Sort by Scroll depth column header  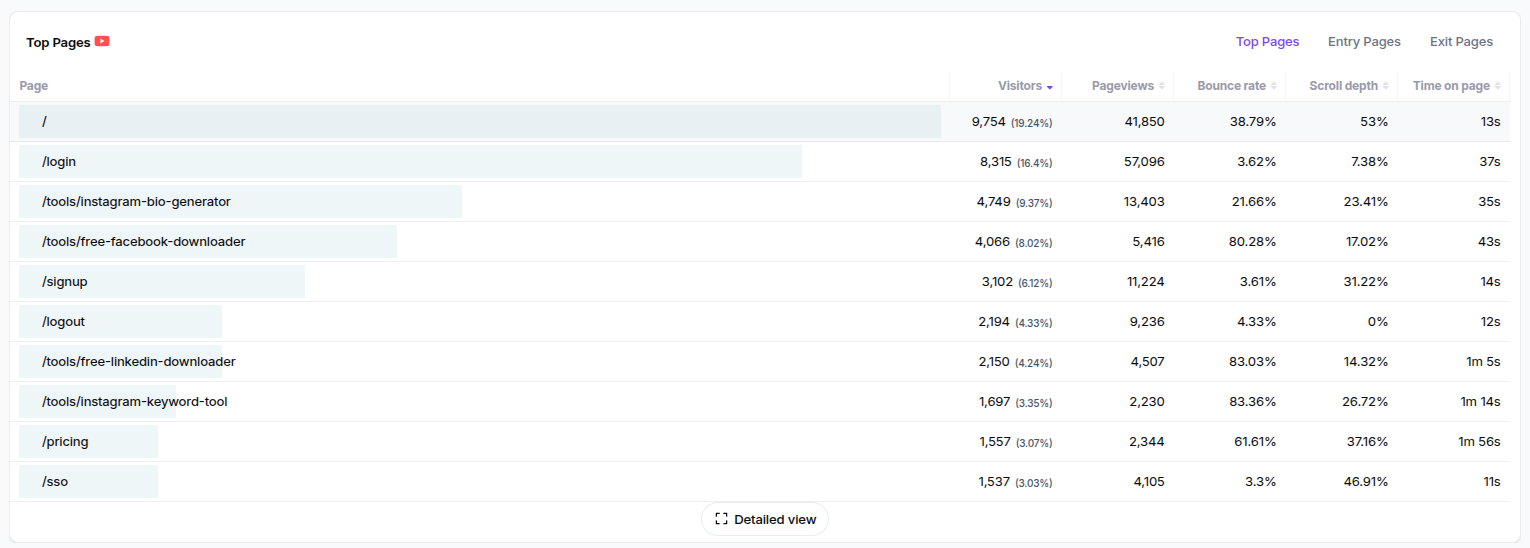click(1342, 86)
